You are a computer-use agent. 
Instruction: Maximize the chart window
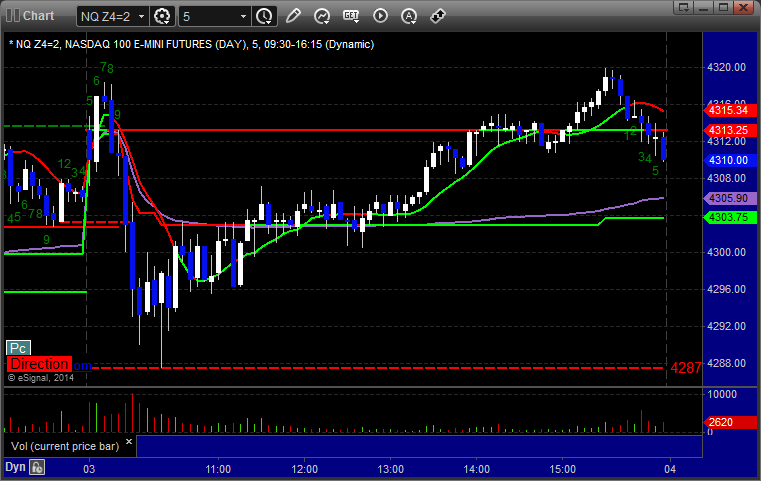click(x=723, y=7)
